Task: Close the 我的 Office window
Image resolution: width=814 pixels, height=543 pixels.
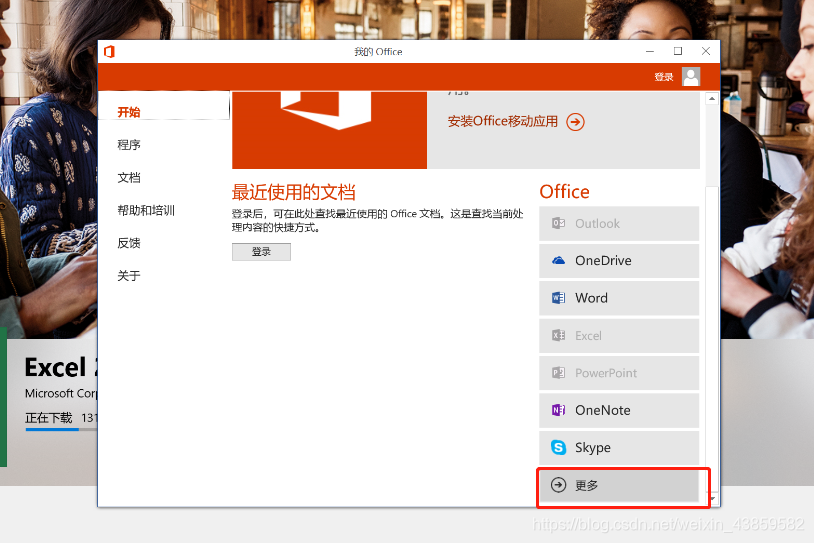Action: [706, 51]
